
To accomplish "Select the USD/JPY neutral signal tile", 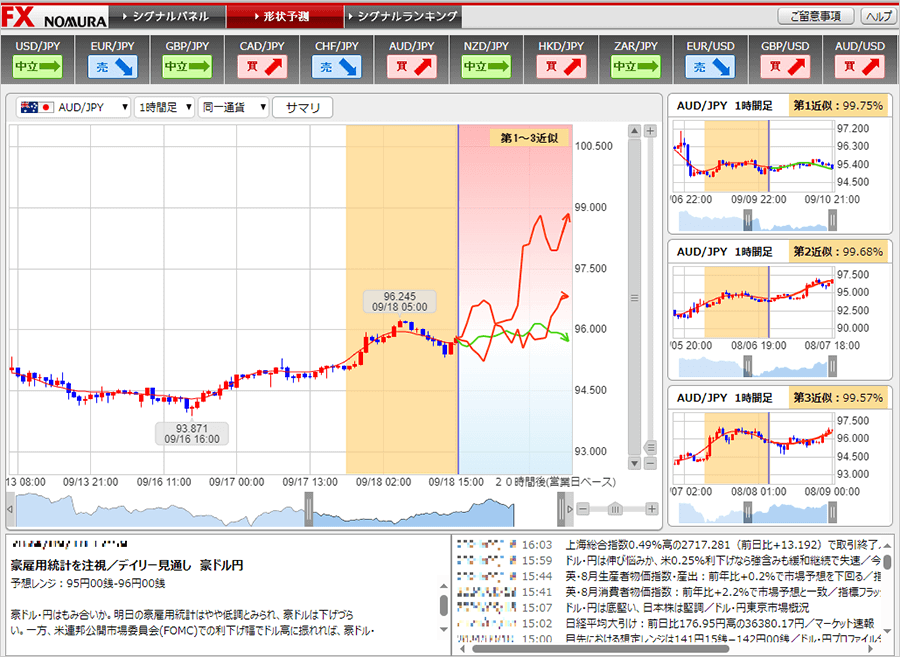I will click(x=37, y=60).
